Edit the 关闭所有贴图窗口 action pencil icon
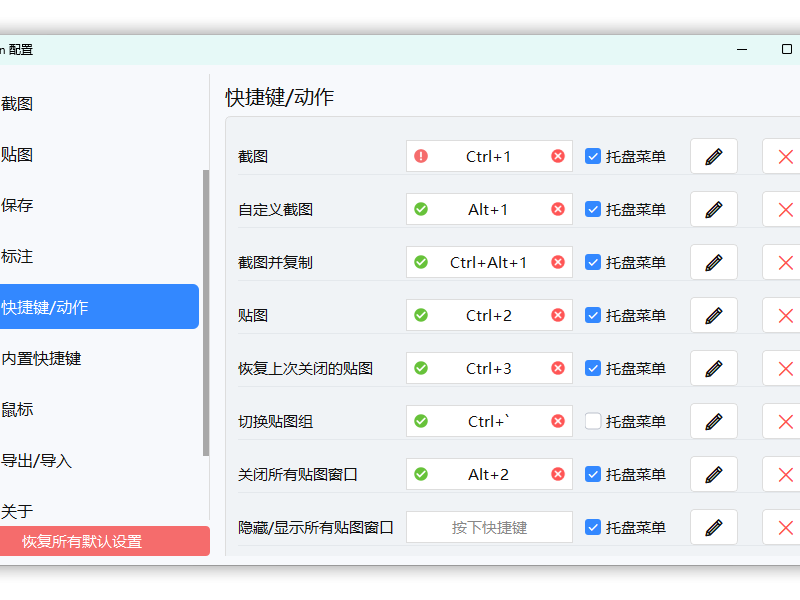The width and height of the screenshot is (800, 600). pyautogui.click(x=713, y=474)
